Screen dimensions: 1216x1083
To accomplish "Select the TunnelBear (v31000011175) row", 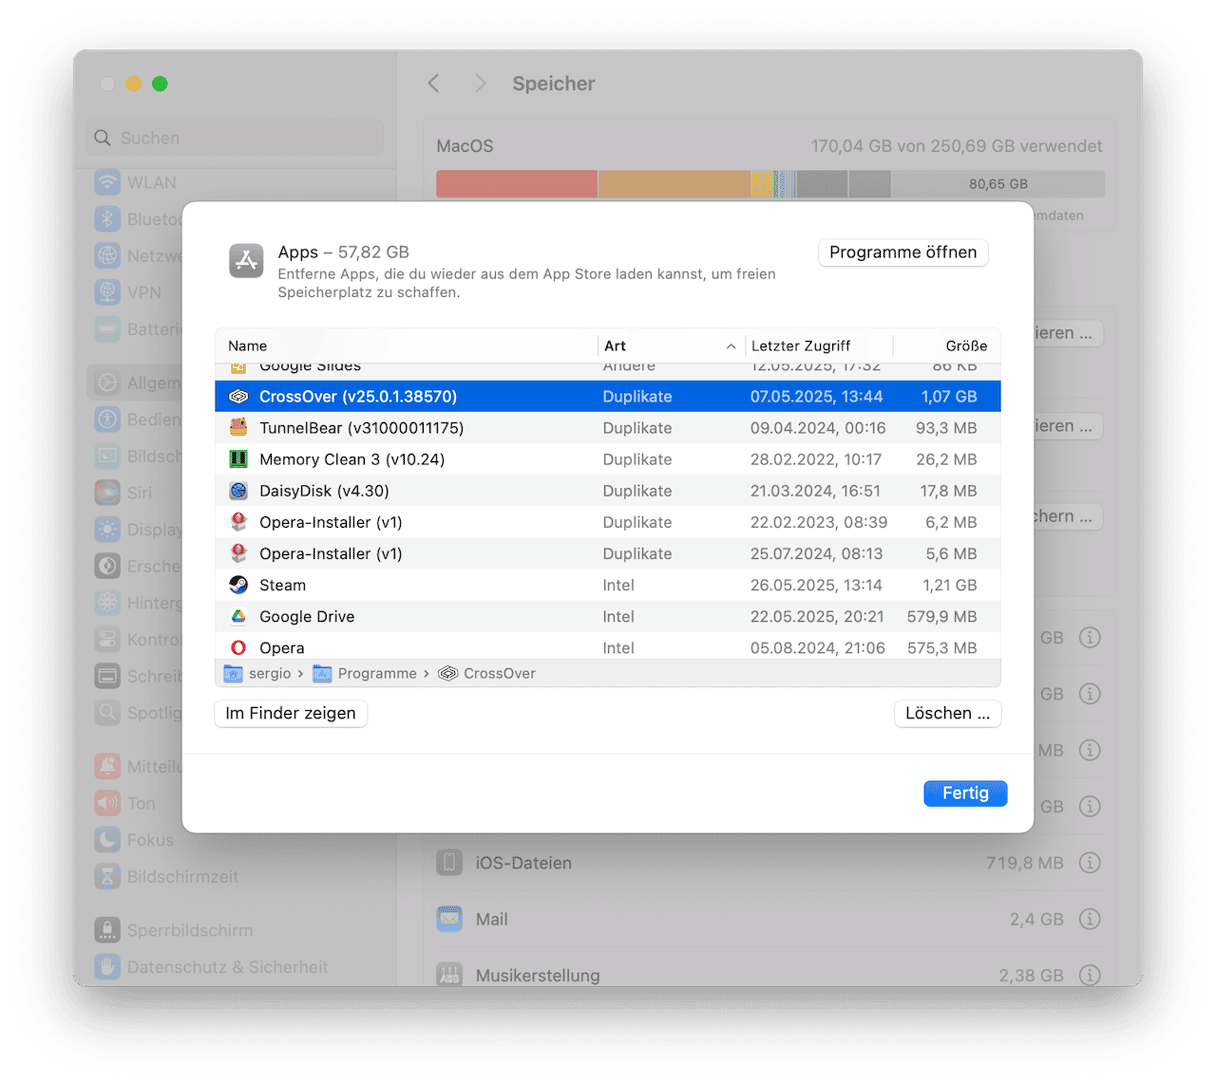I will coord(608,428).
